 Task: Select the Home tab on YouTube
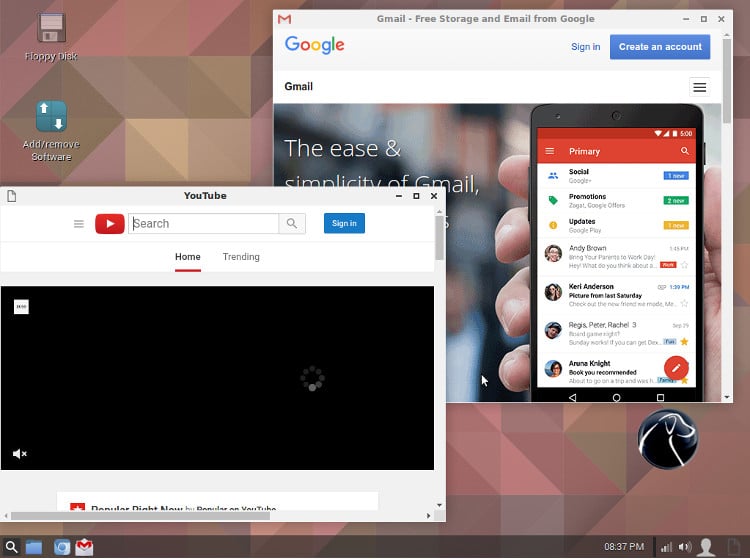click(188, 257)
